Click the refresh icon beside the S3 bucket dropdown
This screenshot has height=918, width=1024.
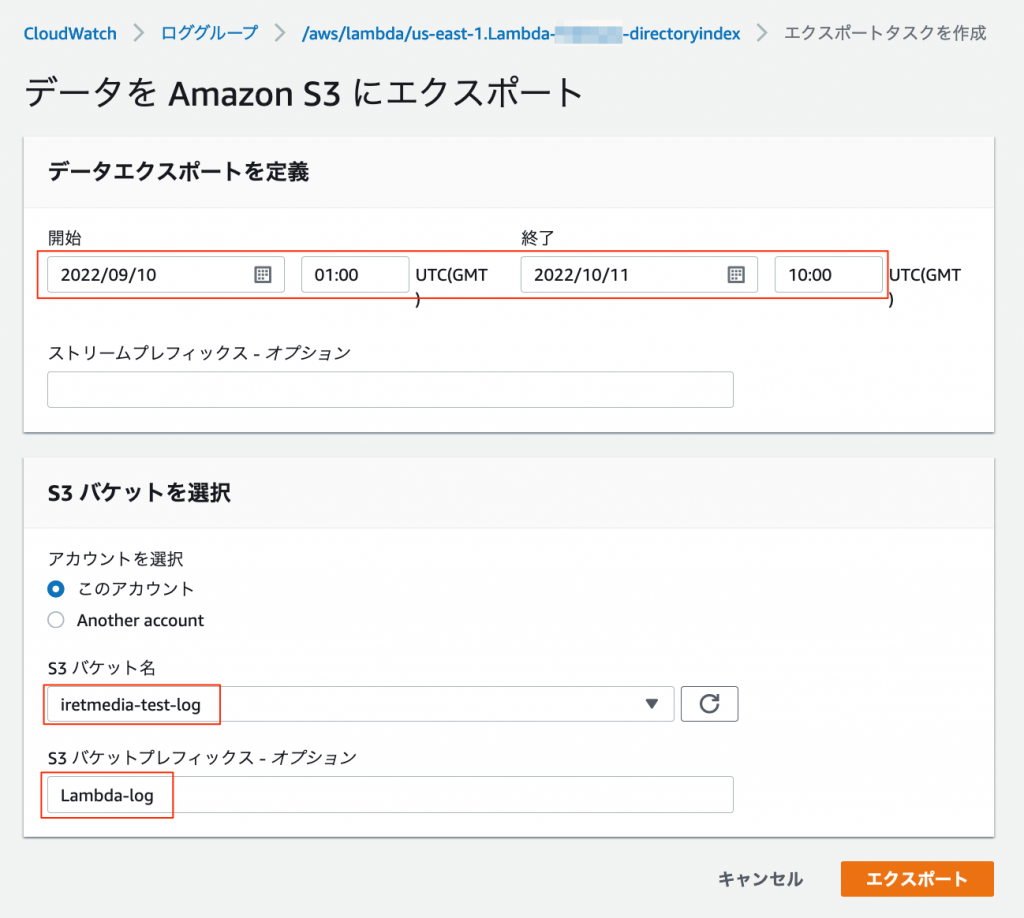(x=709, y=703)
